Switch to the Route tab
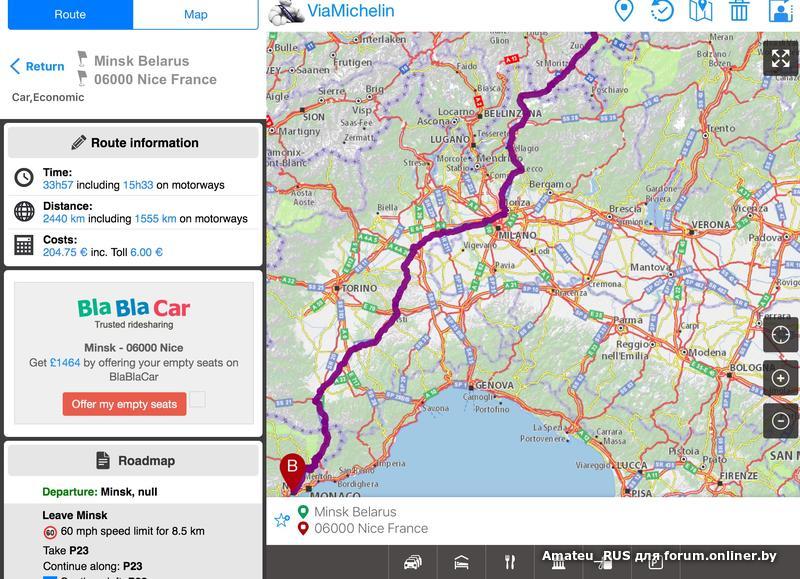Viewport: 800px width, 579px height. (70, 14)
